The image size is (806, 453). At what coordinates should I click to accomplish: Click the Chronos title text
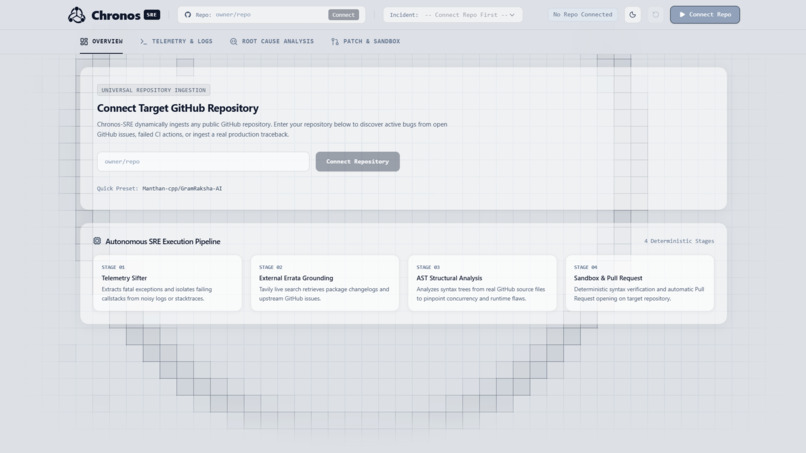[x=116, y=15]
